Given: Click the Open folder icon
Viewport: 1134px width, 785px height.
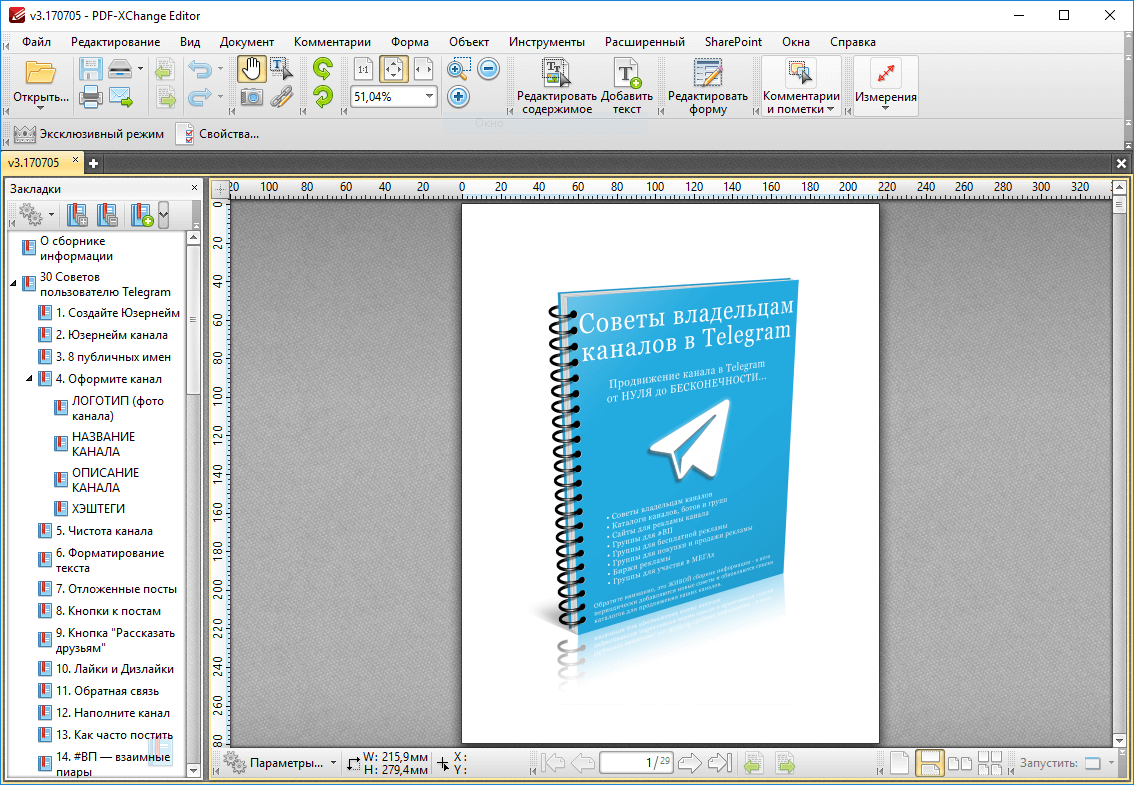Looking at the screenshot, I should (40, 73).
